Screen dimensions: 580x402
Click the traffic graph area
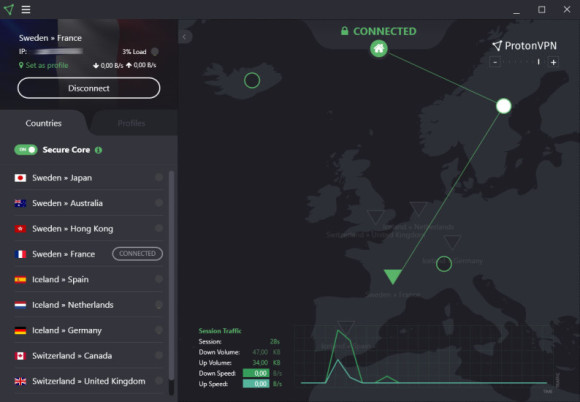click(425, 355)
